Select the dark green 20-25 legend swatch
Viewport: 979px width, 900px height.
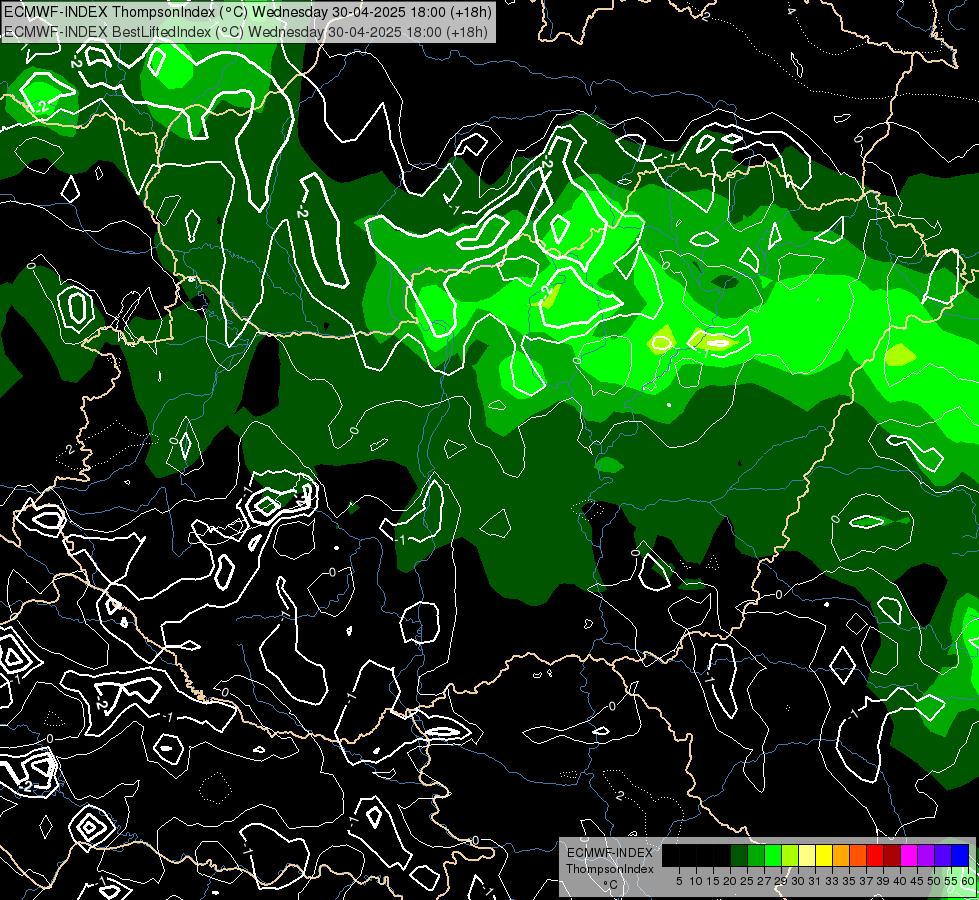(739, 856)
